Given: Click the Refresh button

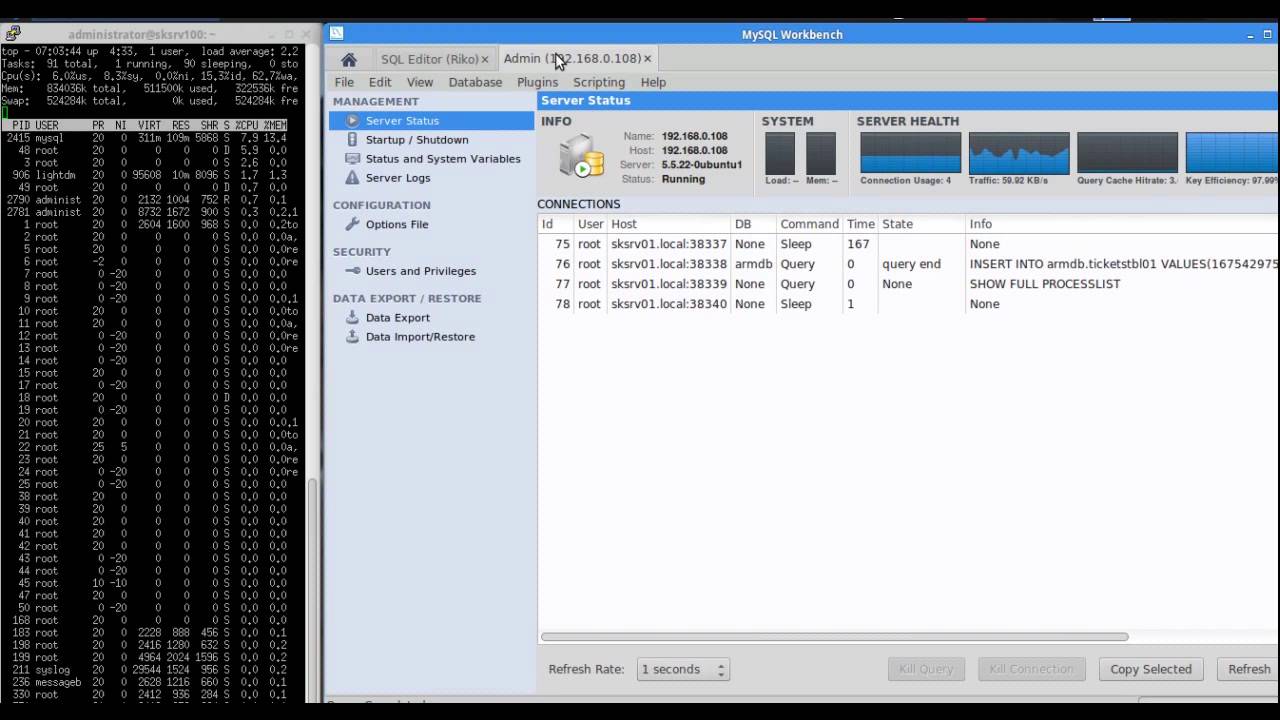Looking at the screenshot, I should tap(1248, 669).
